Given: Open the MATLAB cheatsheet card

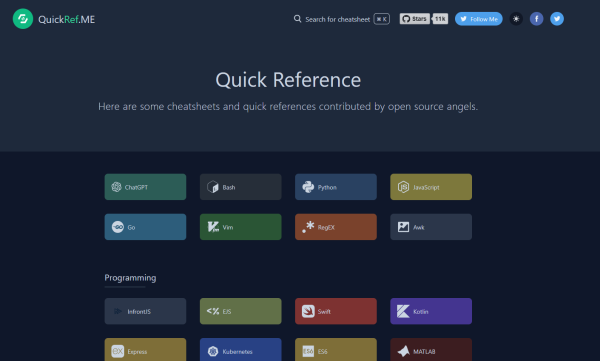Looking at the screenshot, I should (431, 350).
